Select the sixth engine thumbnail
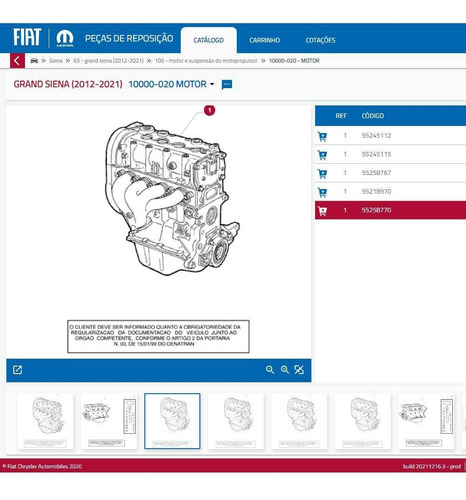Viewport: 466px width, 500px height. pyautogui.click(x=362, y=421)
